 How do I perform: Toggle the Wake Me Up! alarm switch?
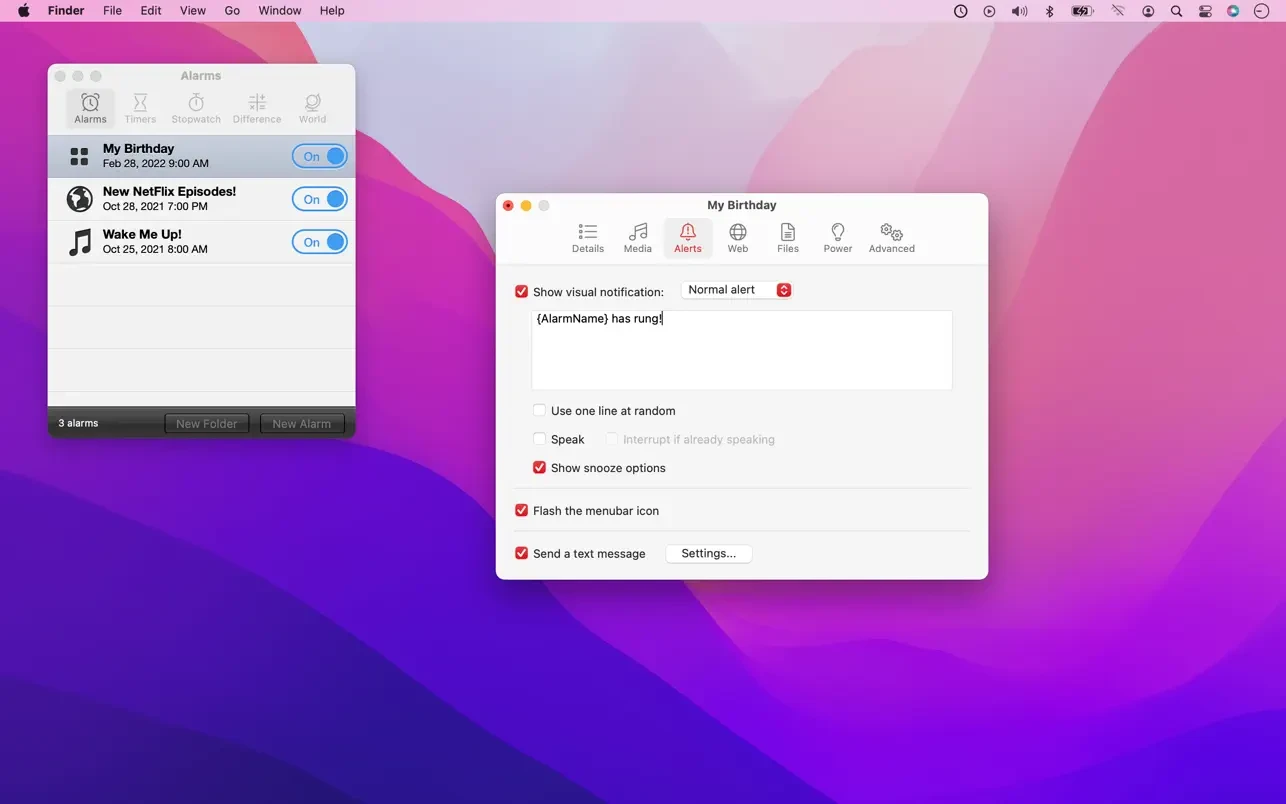coord(320,242)
